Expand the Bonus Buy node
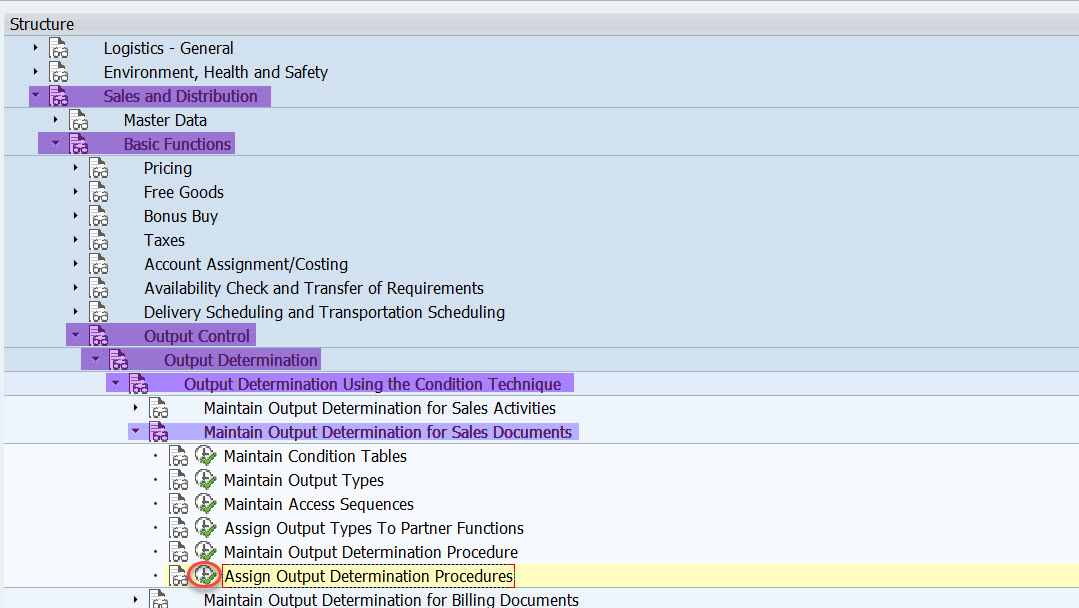The image size is (1079, 608). click(75, 216)
